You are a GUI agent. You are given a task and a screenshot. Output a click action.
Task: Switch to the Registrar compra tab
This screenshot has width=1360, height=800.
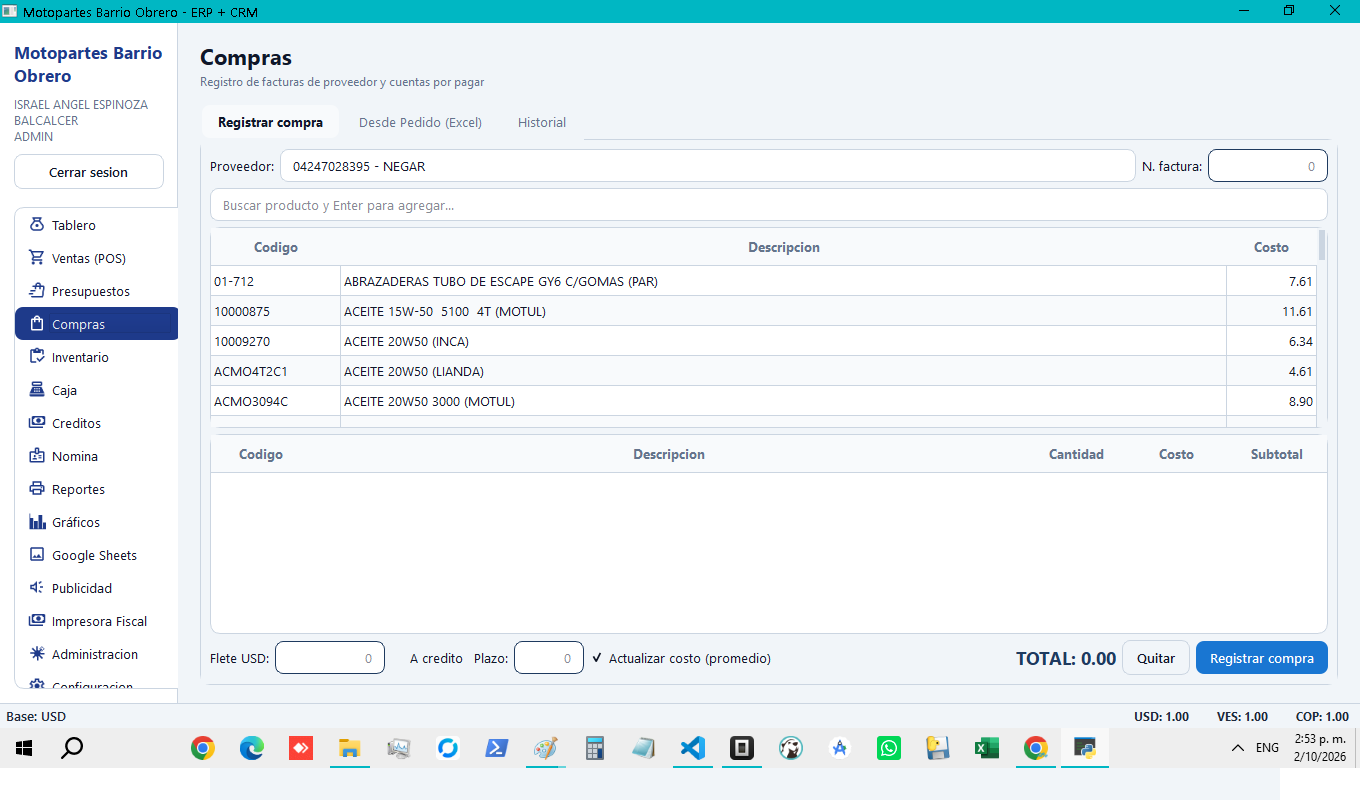pyautogui.click(x=270, y=122)
